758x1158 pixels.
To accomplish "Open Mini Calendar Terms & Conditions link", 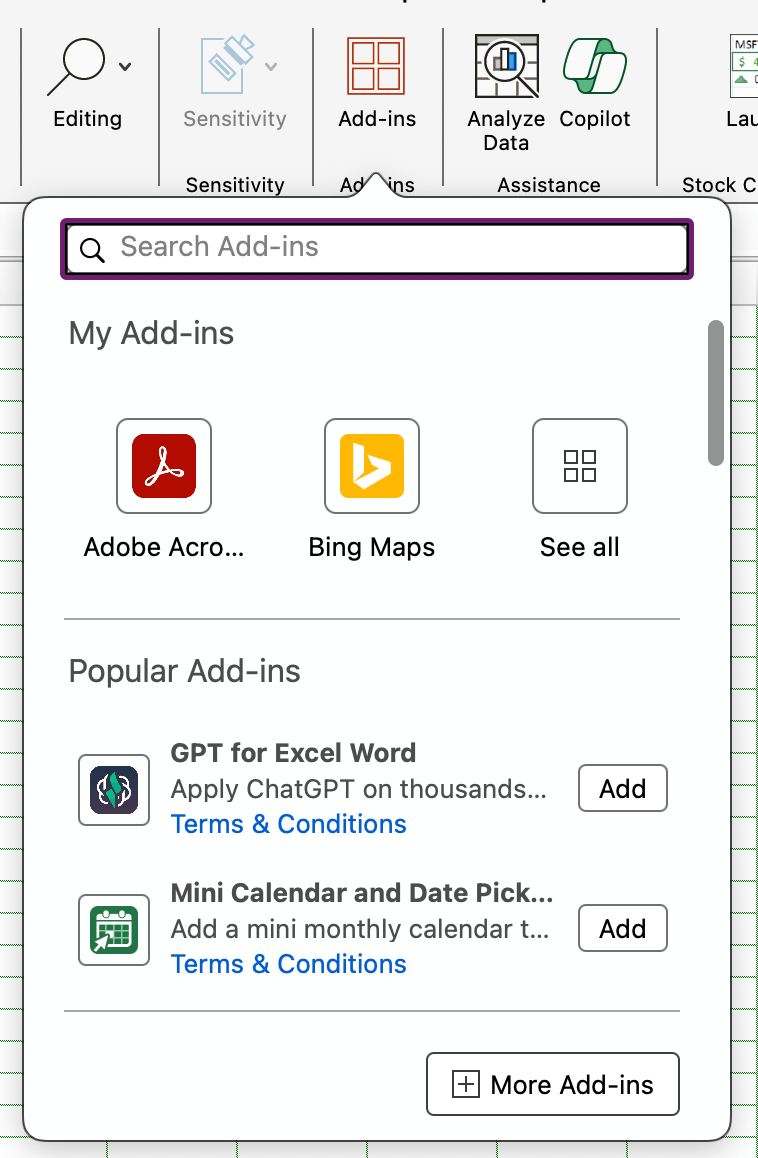I will tap(288, 964).
